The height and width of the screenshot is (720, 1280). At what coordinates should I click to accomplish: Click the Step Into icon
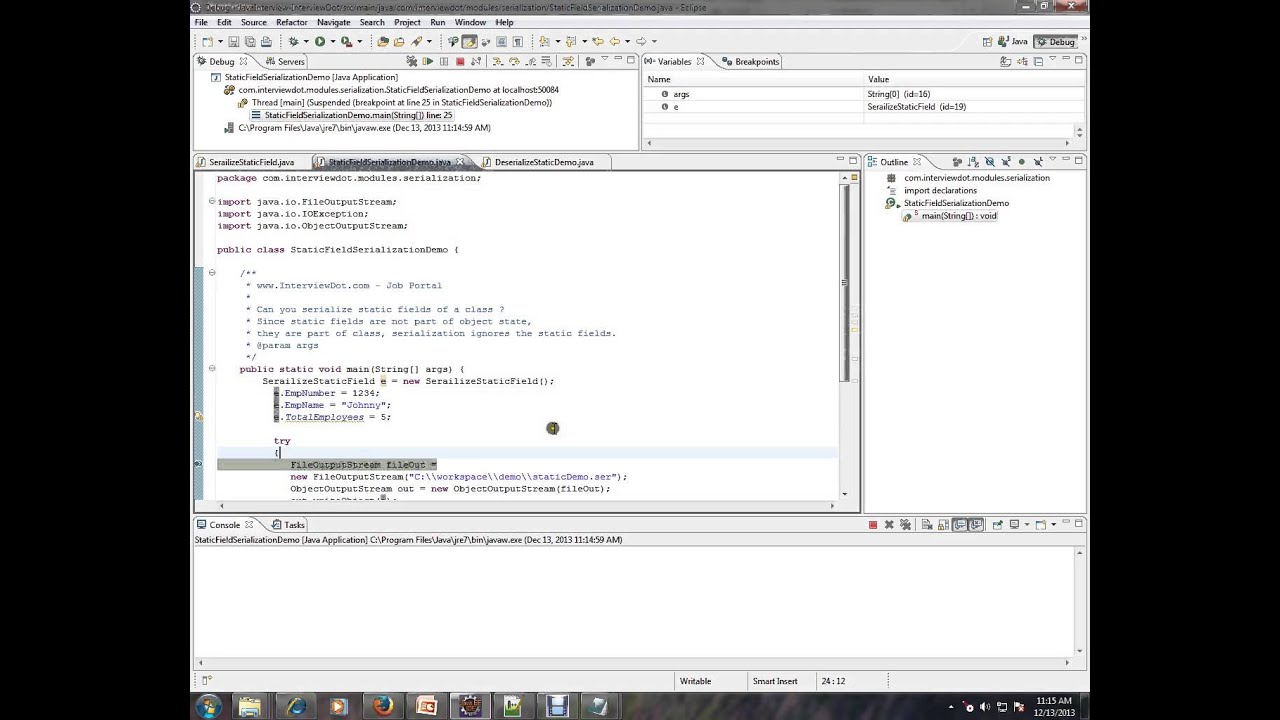[497, 61]
